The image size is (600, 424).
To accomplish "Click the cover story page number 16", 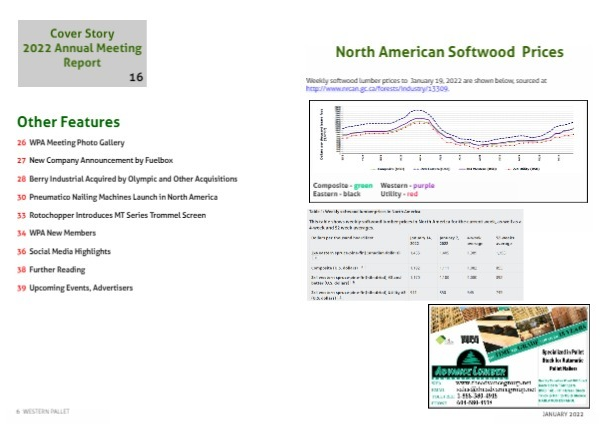I will point(136,77).
